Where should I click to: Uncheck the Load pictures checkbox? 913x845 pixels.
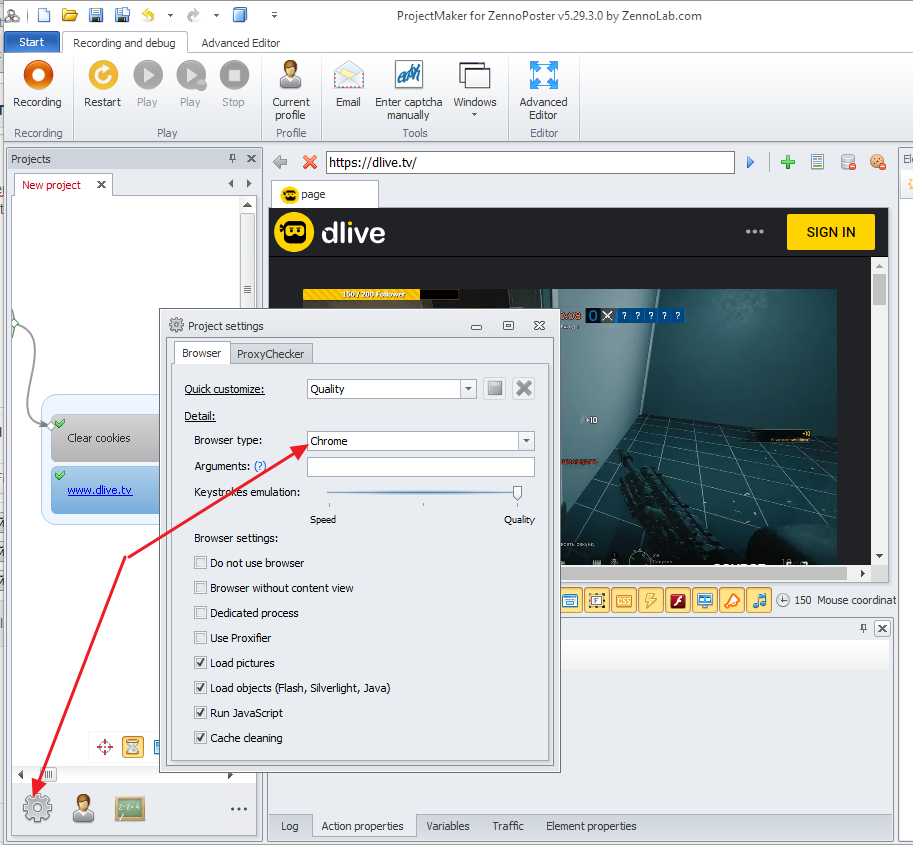[x=201, y=663]
